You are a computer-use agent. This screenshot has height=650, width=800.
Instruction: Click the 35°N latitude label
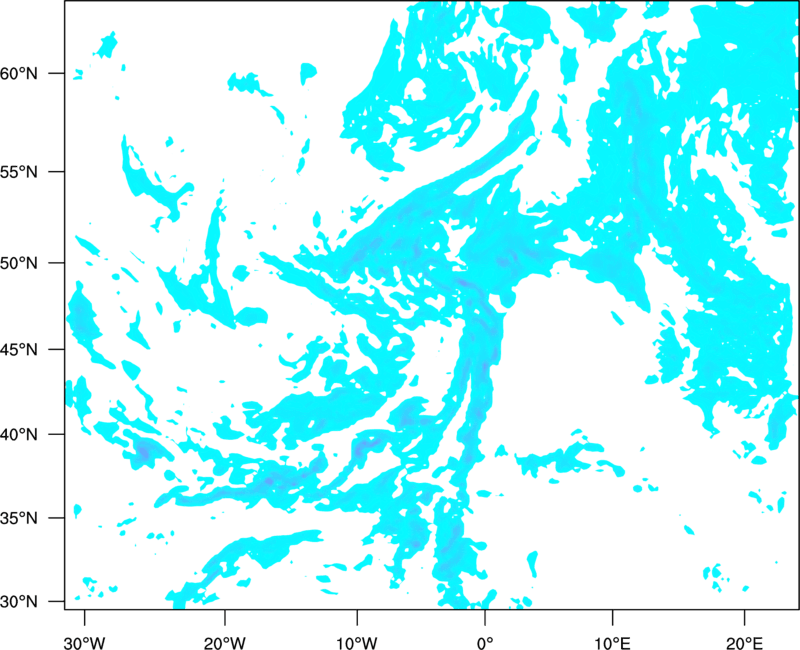click(x=18, y=518)
